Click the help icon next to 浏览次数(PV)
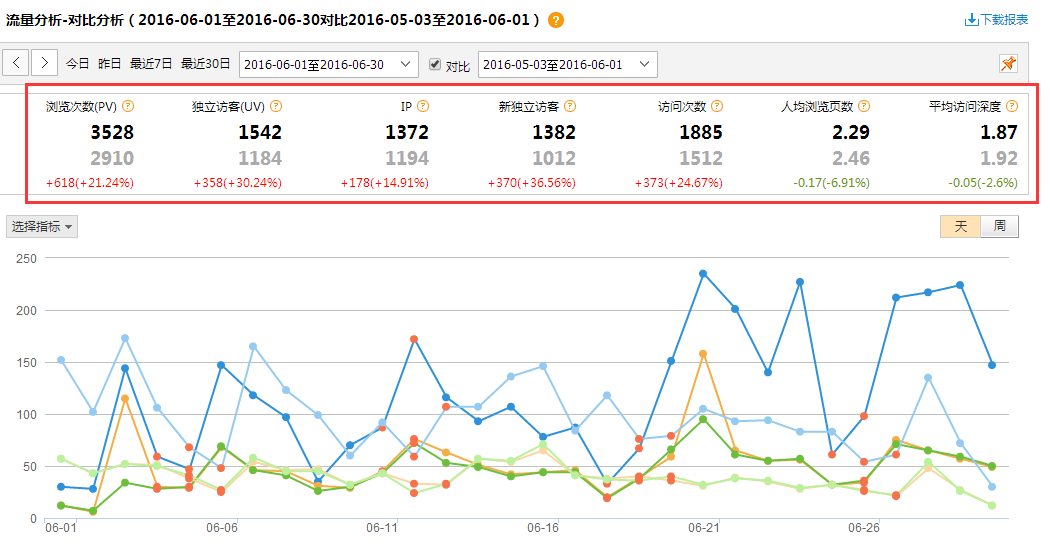This screenshot has height=549, width=1050. click(128, 106)
